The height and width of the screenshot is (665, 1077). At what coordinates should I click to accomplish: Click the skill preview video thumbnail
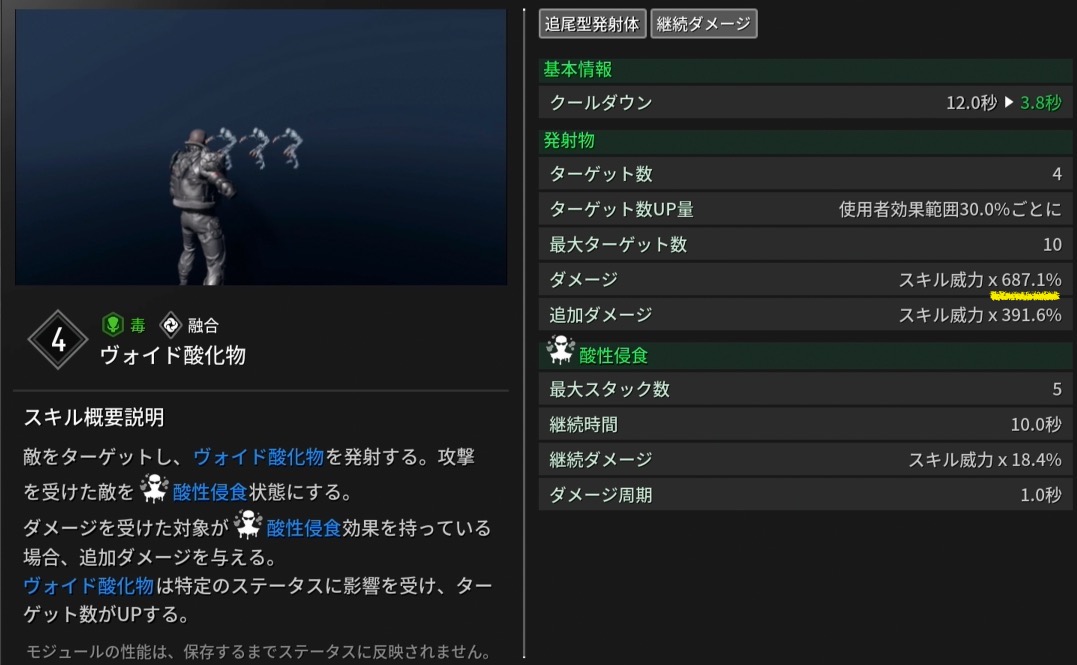261,147
